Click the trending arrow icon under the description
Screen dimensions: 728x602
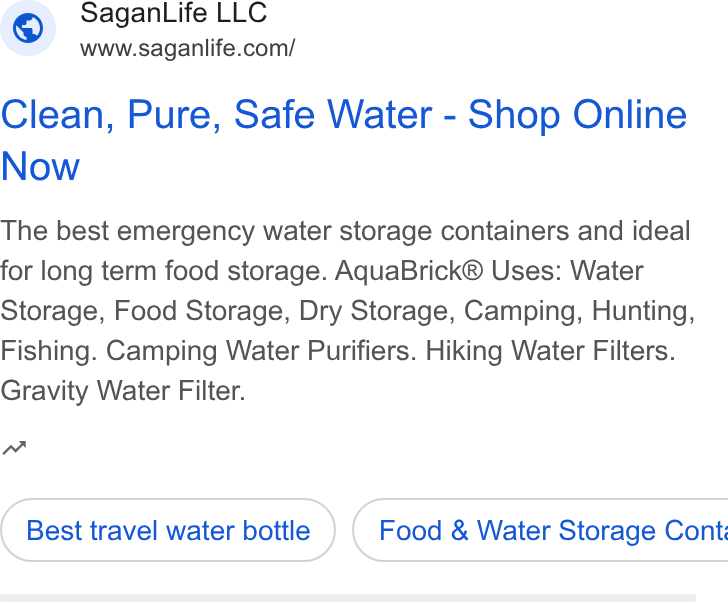[14, 448]
